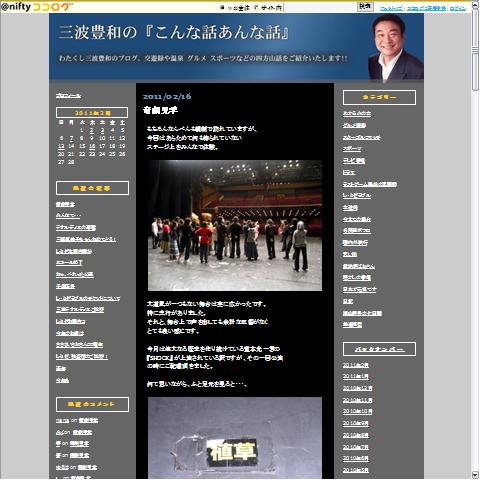Open the スポーツ category link
The image size is (480, 480).
coord(352,149)
